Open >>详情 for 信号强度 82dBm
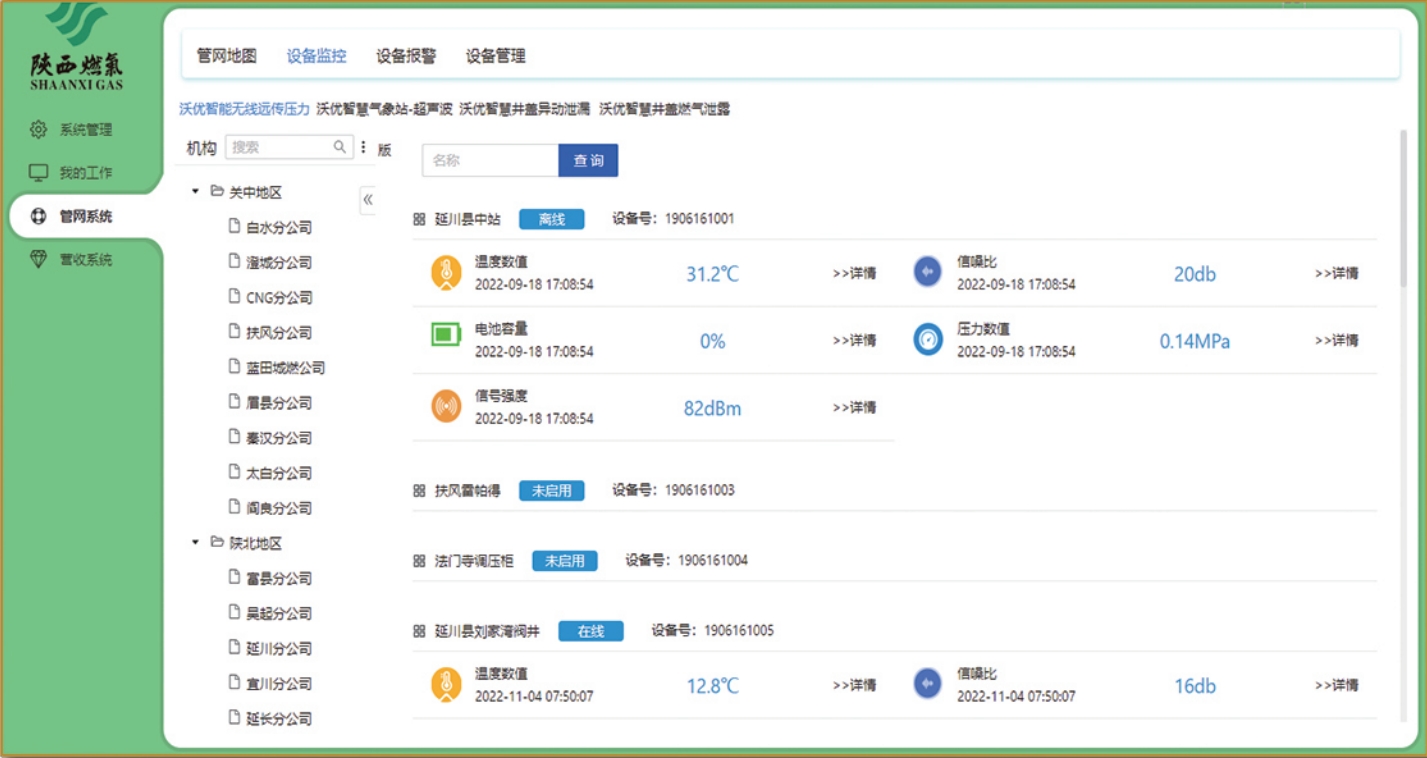 [x=855, y=407]
